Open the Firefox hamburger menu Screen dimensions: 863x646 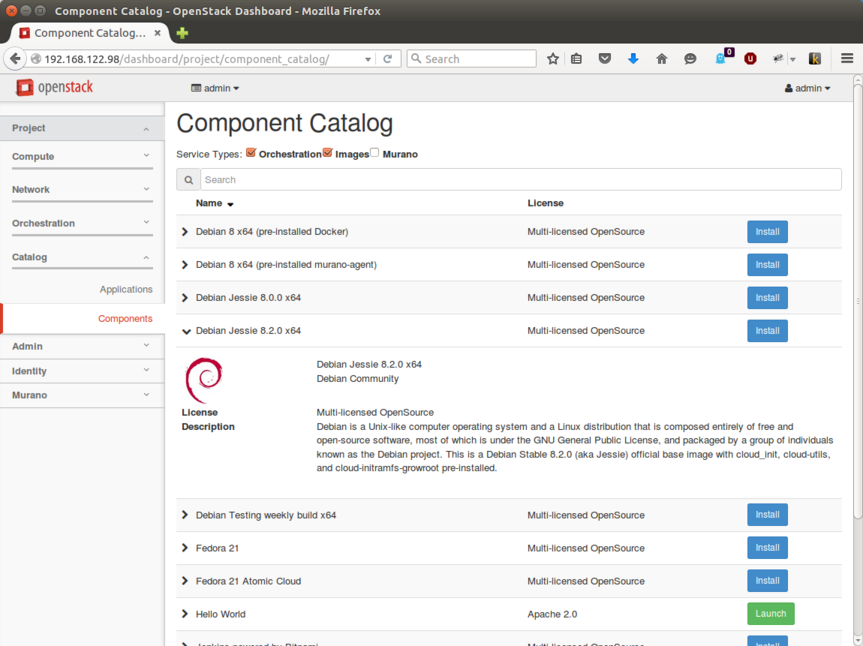846,58
